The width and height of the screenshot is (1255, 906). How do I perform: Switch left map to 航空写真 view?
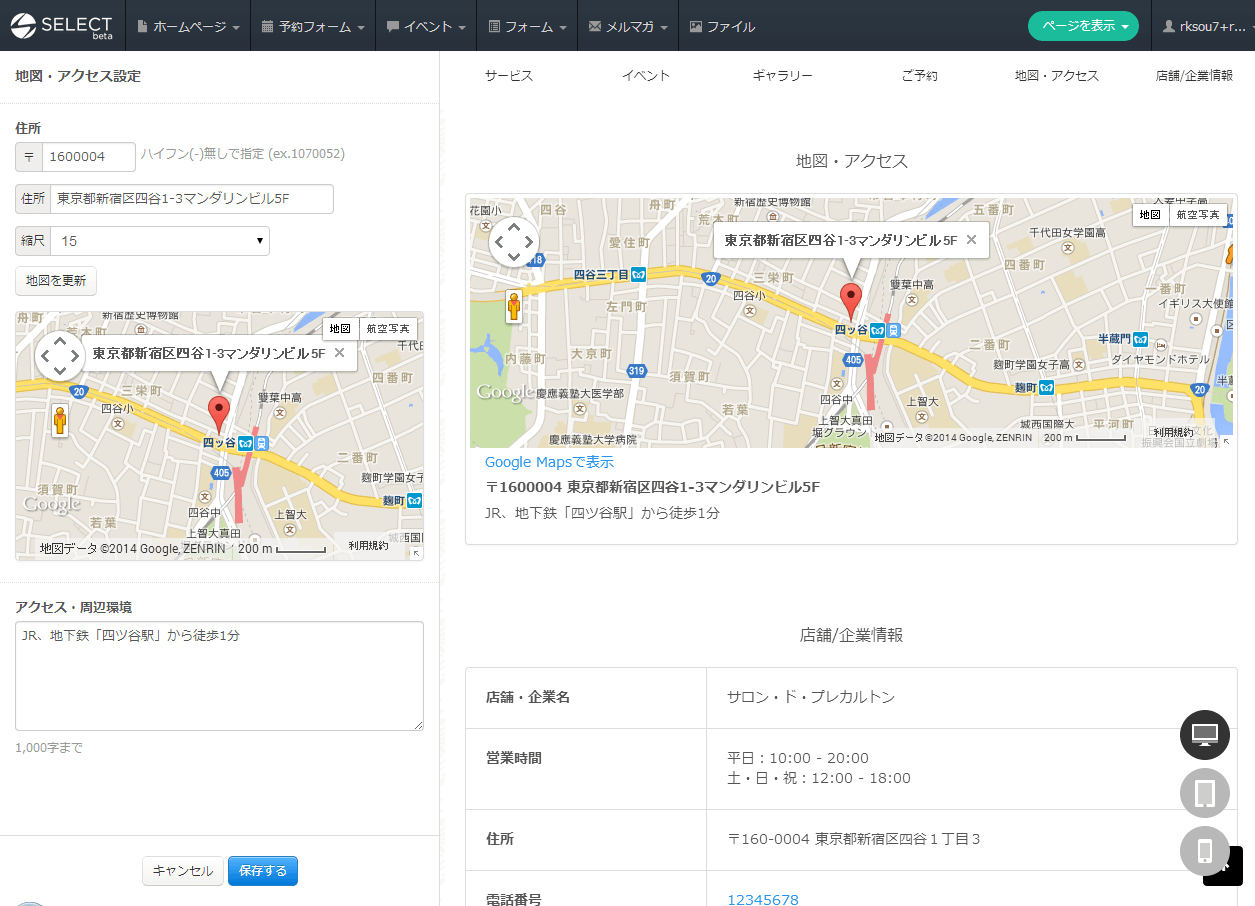388,329
